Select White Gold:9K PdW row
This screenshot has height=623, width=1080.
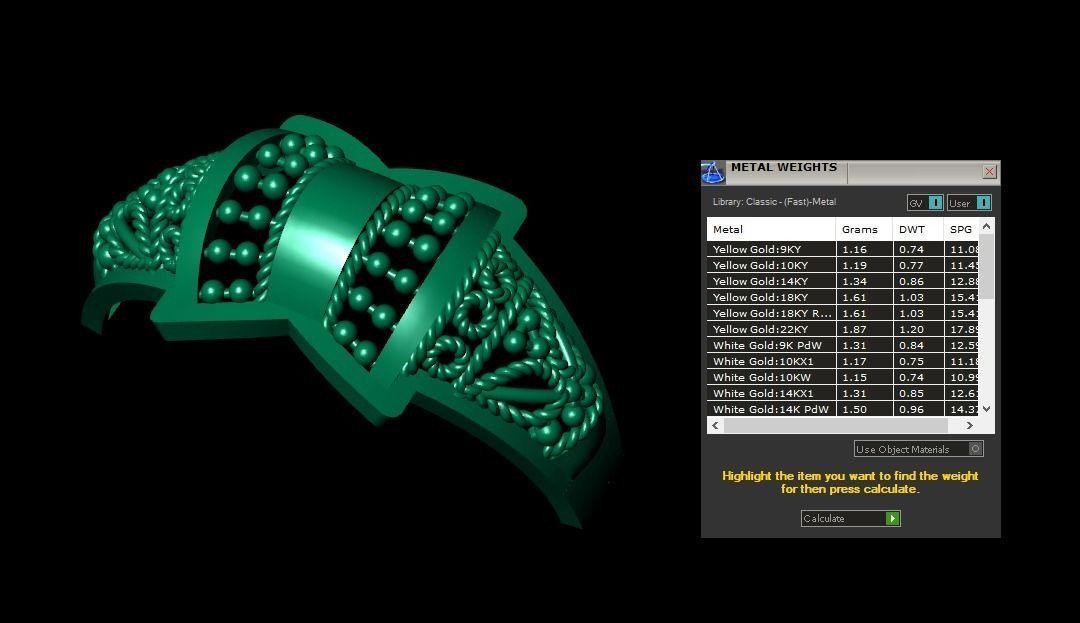click(842, 345)
